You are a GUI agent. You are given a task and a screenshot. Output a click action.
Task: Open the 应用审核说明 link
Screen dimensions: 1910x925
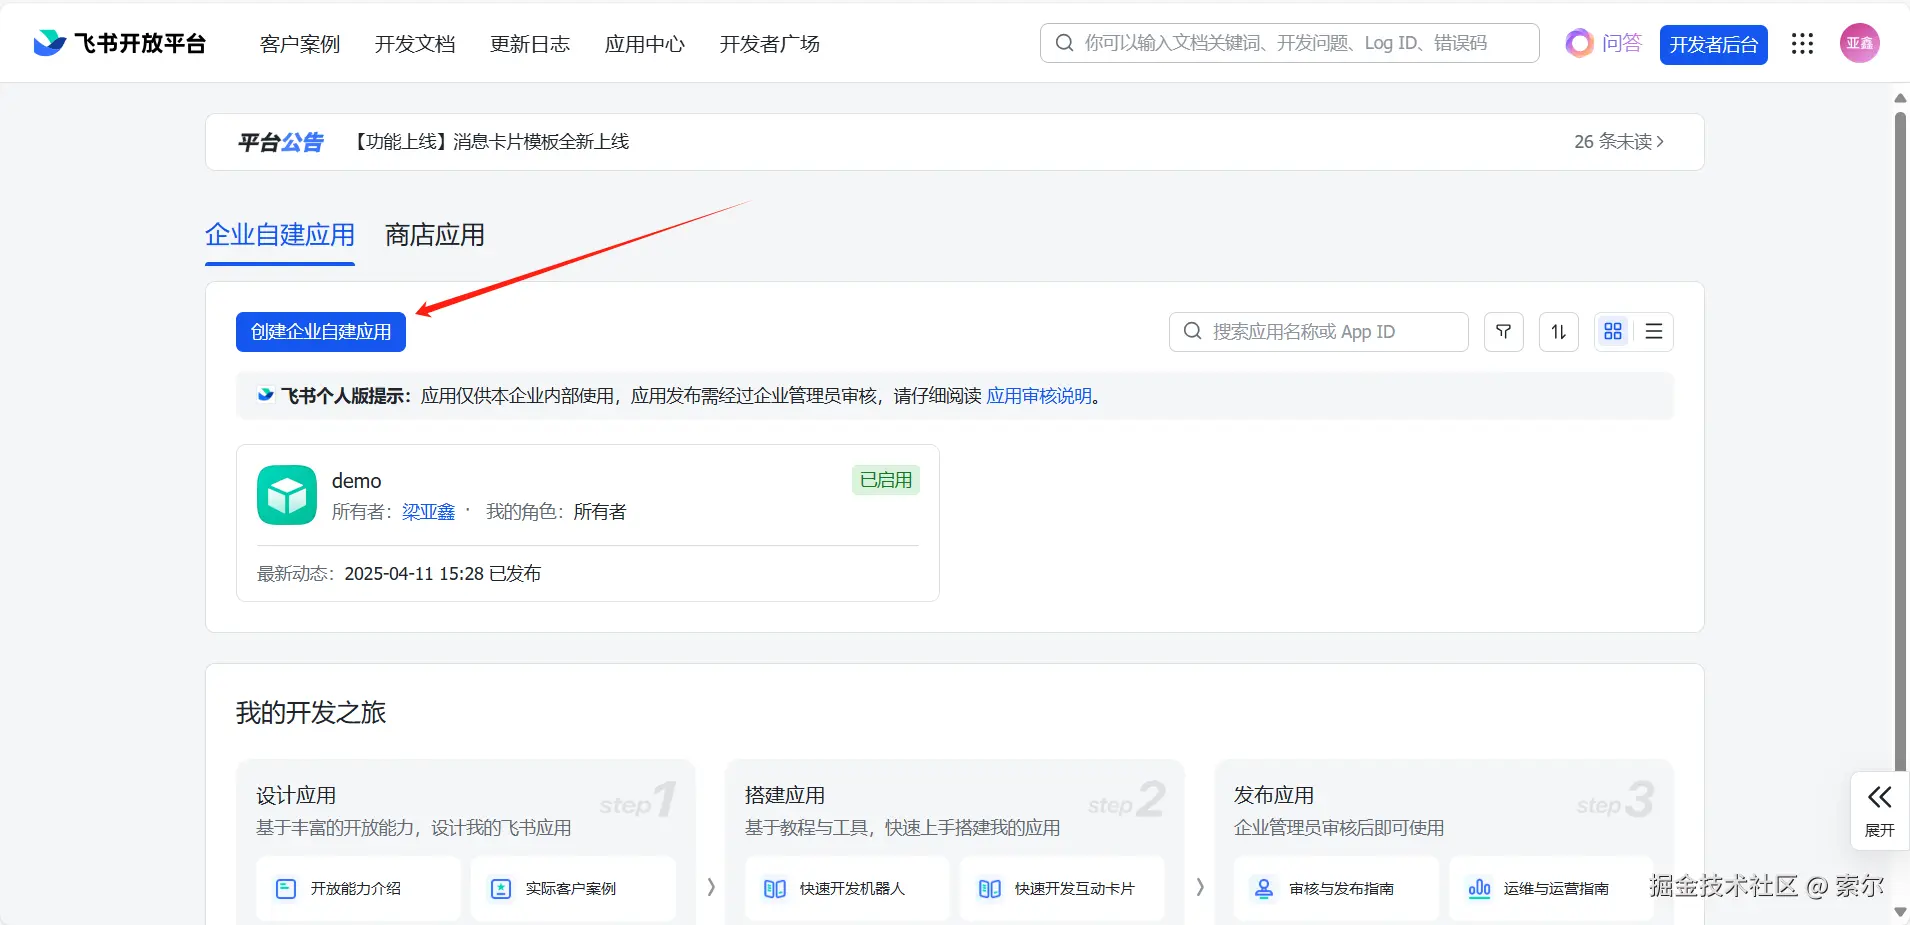pyautogui.click(x=1039, y=396)
